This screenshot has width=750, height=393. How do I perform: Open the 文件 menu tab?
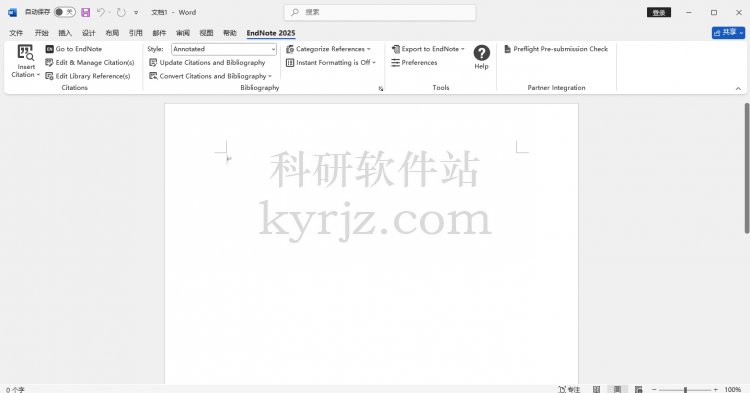[x=16, y=33]
